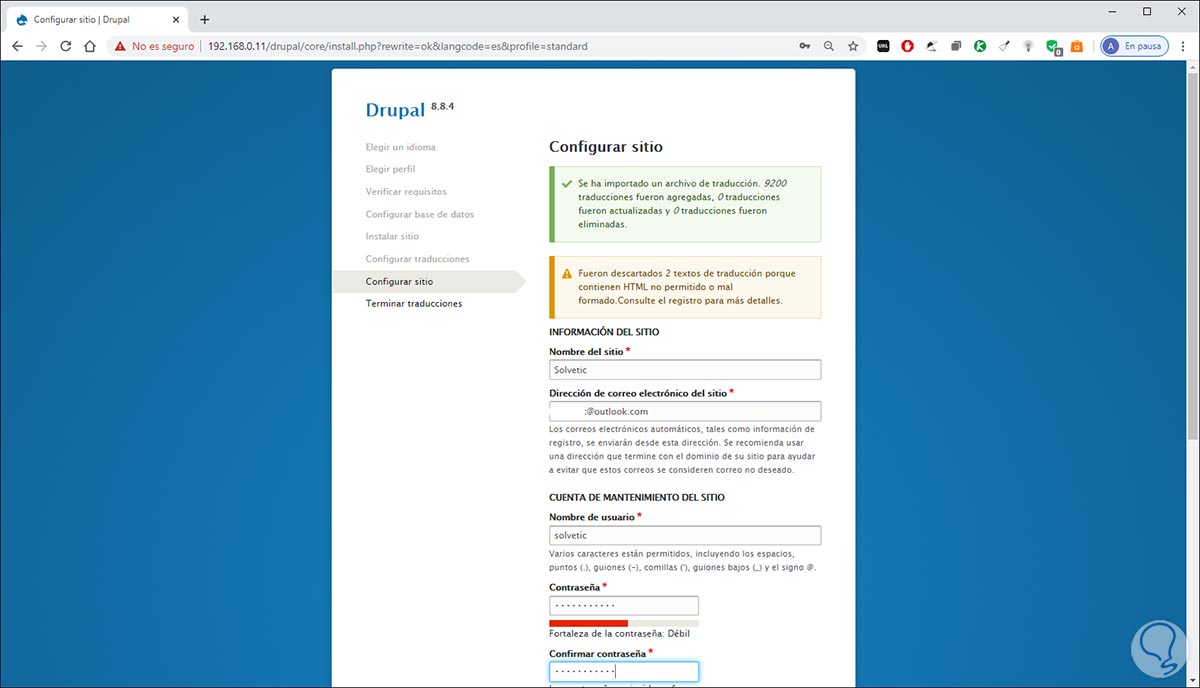The width and height of the screenshot is (1200, 688).
Task: Select 'Elegir perfil' step
Action: click(x=391, y=169)
